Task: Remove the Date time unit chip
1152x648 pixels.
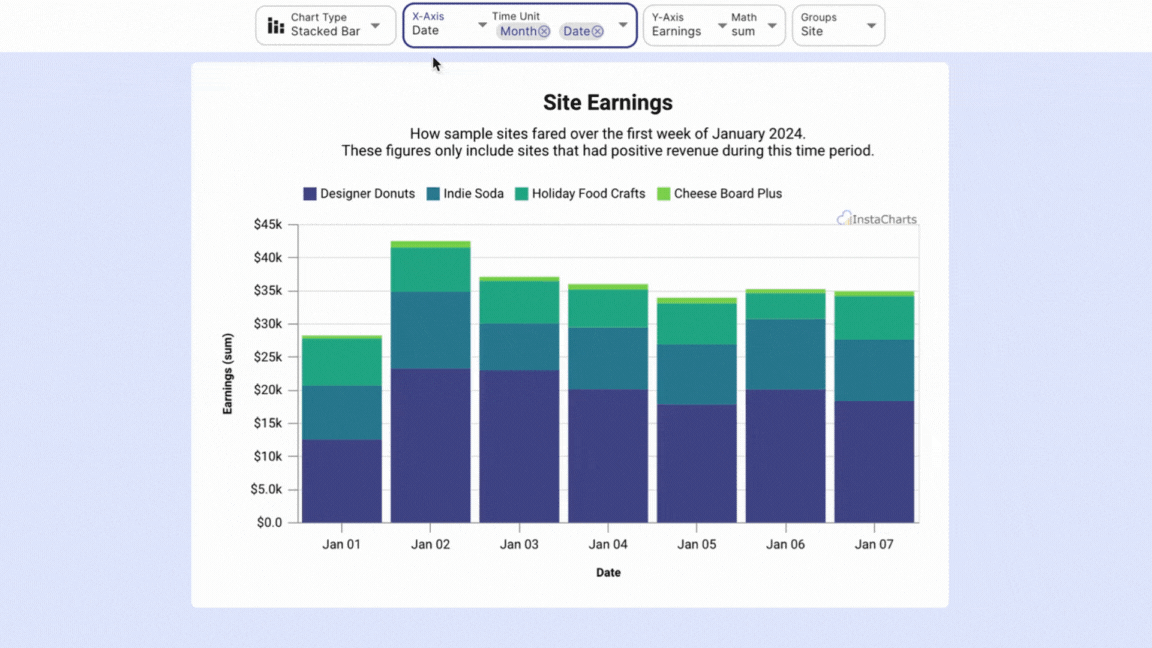Action: (597, 31)
